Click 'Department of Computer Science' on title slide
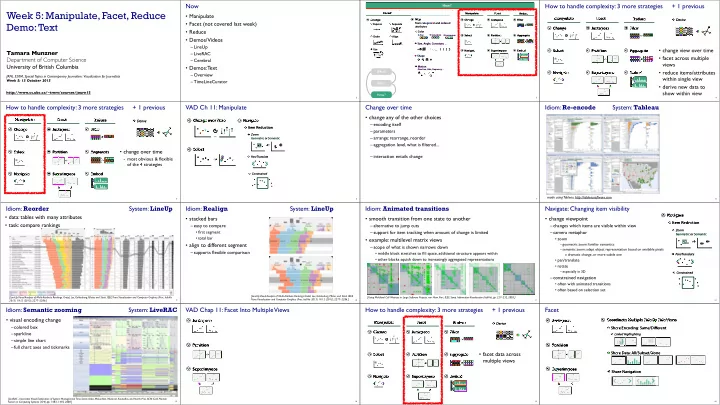Screen dimensions: 720x405 pos(46,60)
